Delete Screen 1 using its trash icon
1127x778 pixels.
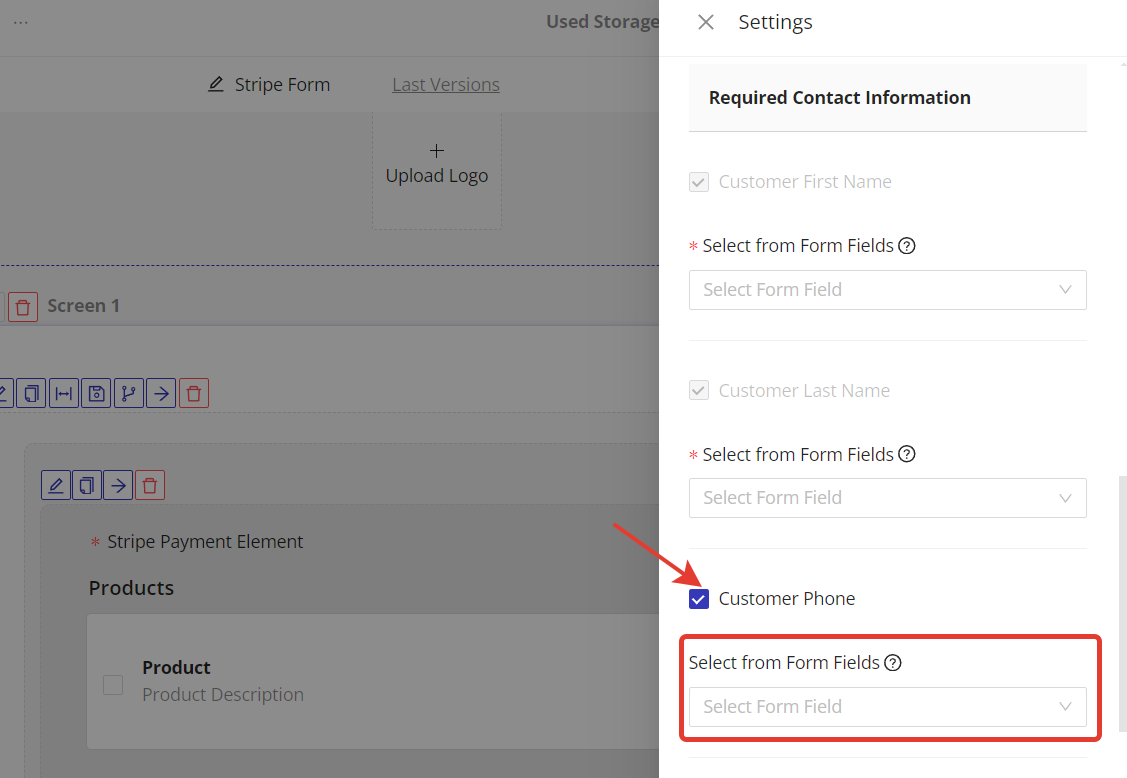23,306
